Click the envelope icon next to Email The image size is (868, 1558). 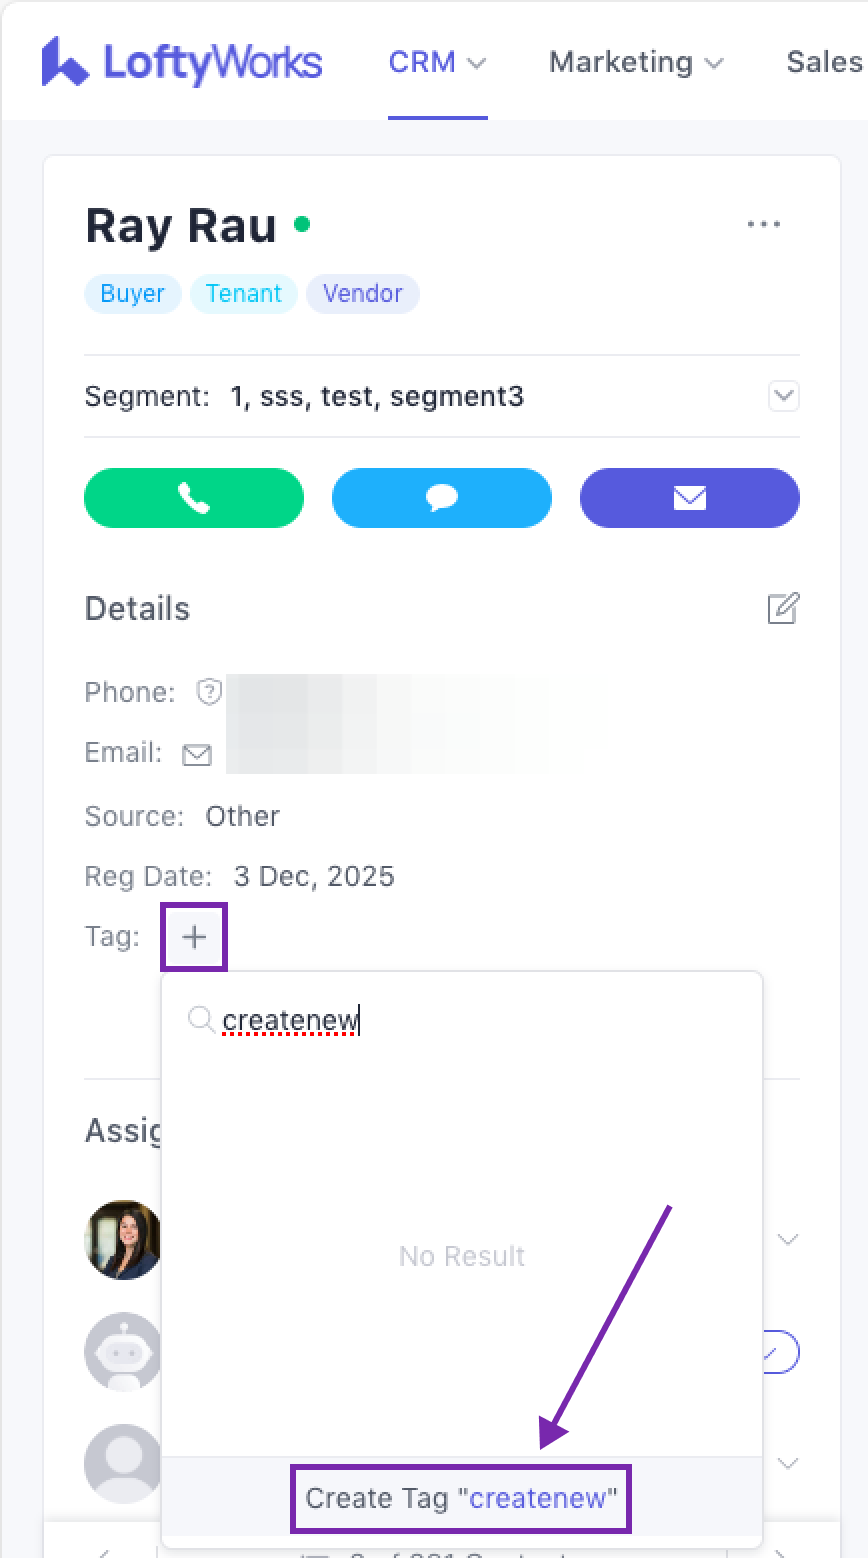[x=197, y=755]
